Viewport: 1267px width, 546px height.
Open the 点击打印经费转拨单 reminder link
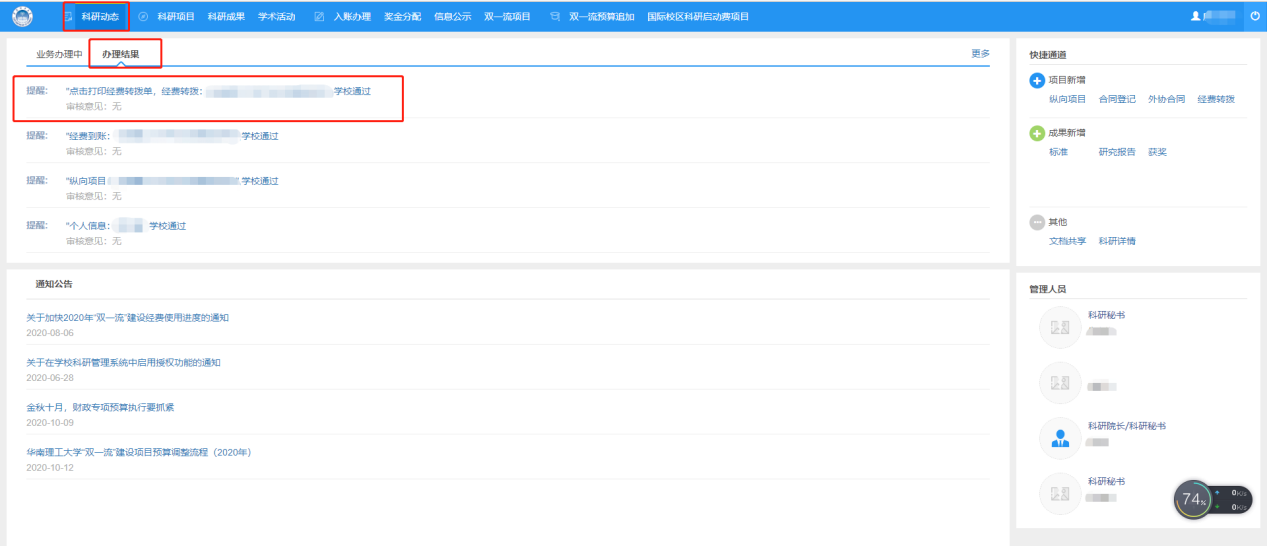[218, 91]
